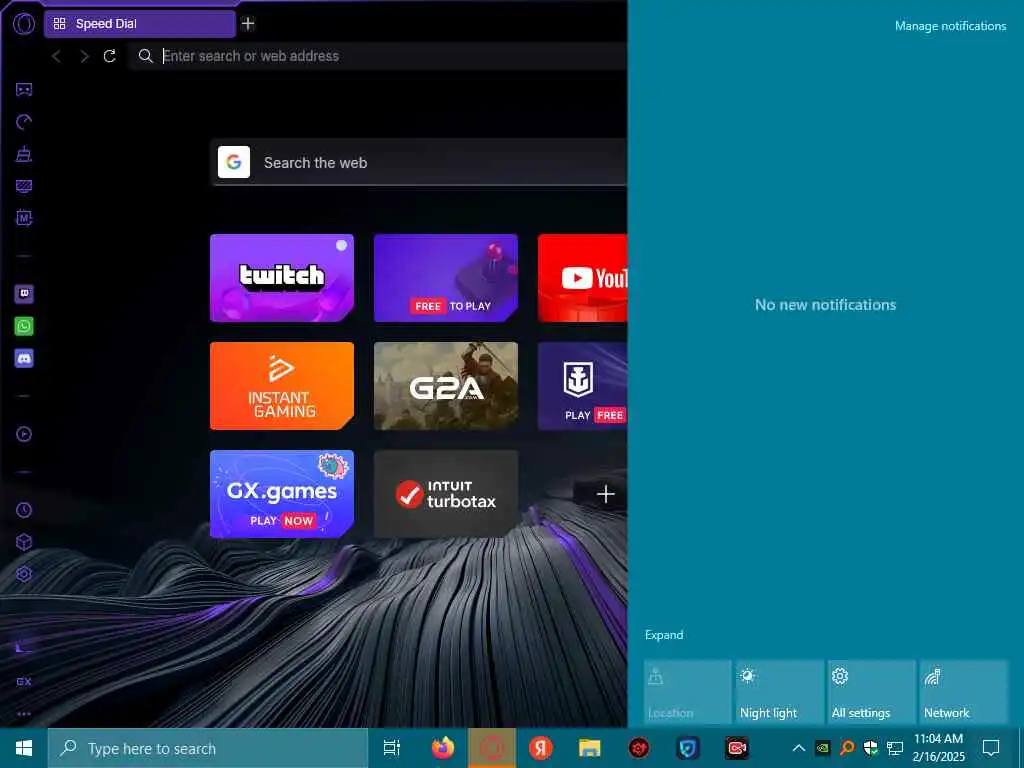Launch Yandex browser from the taskbar
Screen dimensions: 1024x768
[x=541, y=748]
